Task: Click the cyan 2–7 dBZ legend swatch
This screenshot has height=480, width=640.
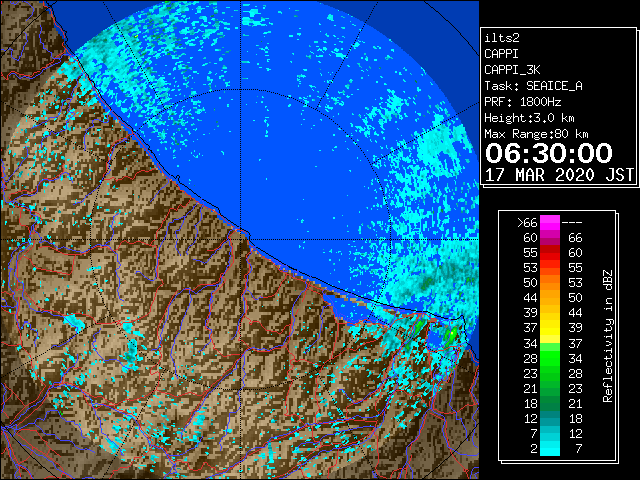Action: (550, 448)
